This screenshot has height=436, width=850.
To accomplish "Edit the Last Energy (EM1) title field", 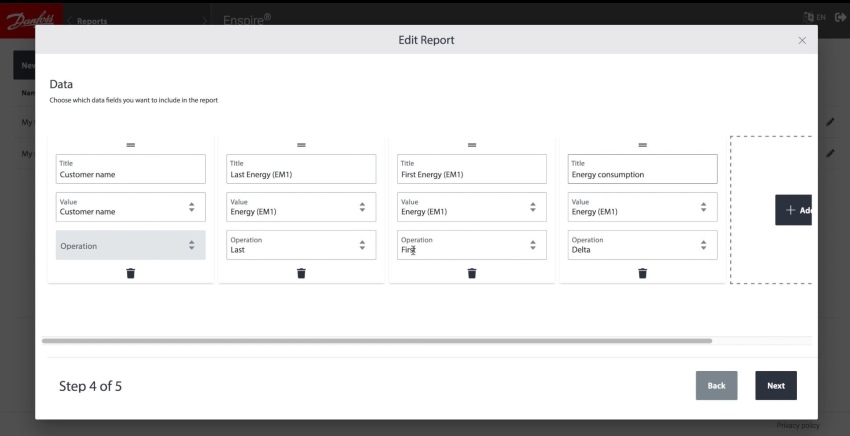I will point(301,169).
